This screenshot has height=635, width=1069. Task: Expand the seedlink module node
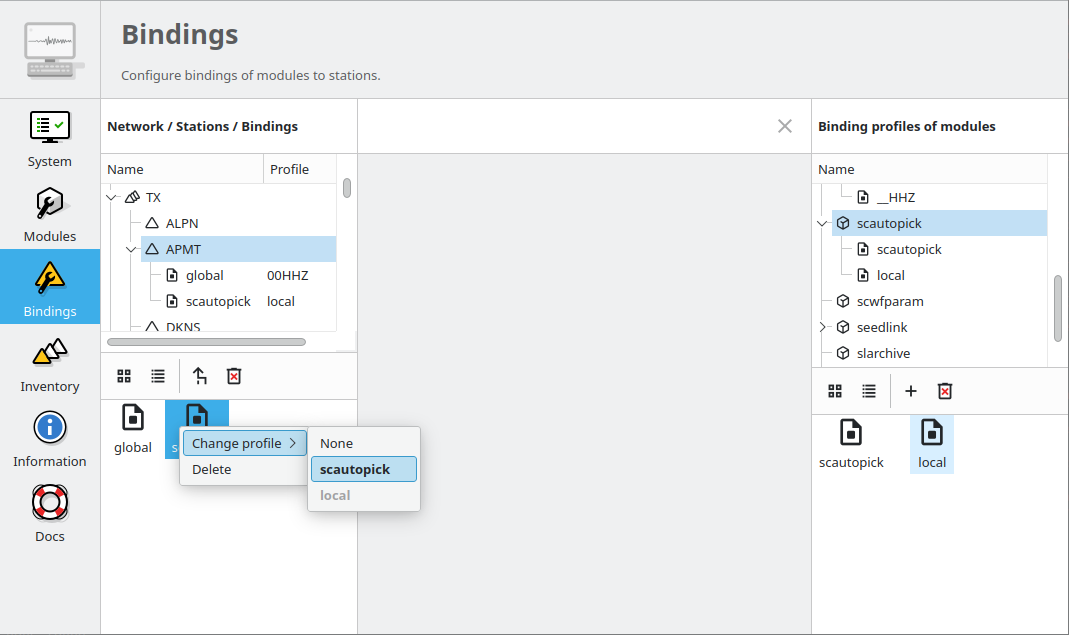point(822,327)
